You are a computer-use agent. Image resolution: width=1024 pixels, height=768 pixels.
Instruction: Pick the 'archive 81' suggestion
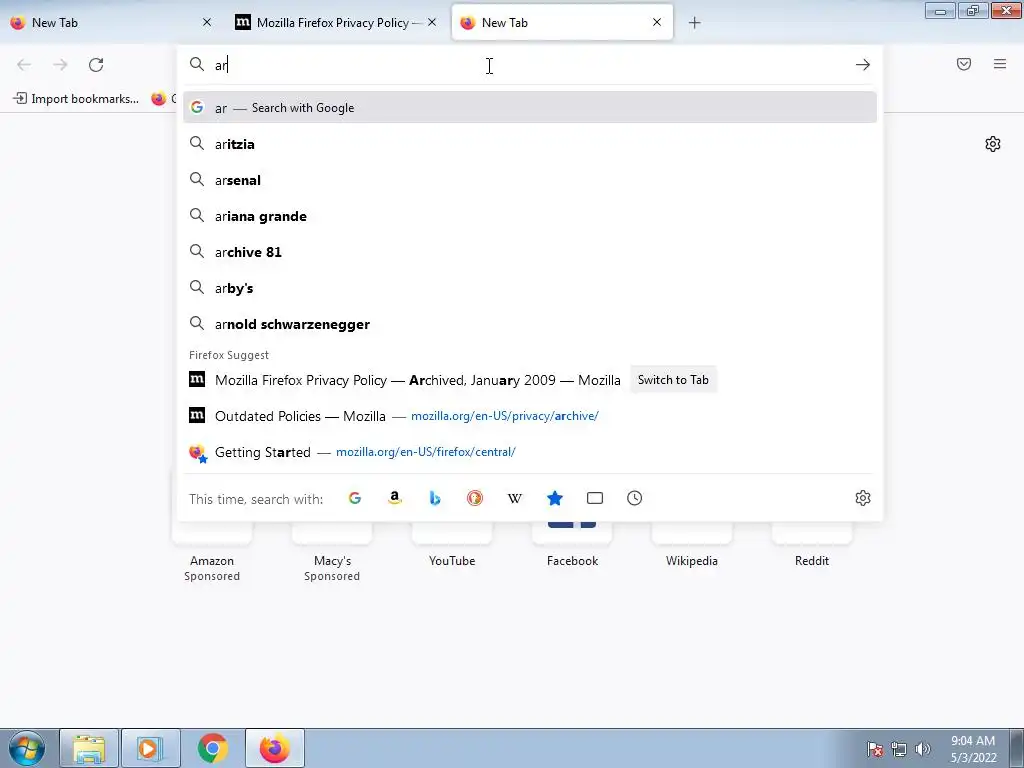530,252
